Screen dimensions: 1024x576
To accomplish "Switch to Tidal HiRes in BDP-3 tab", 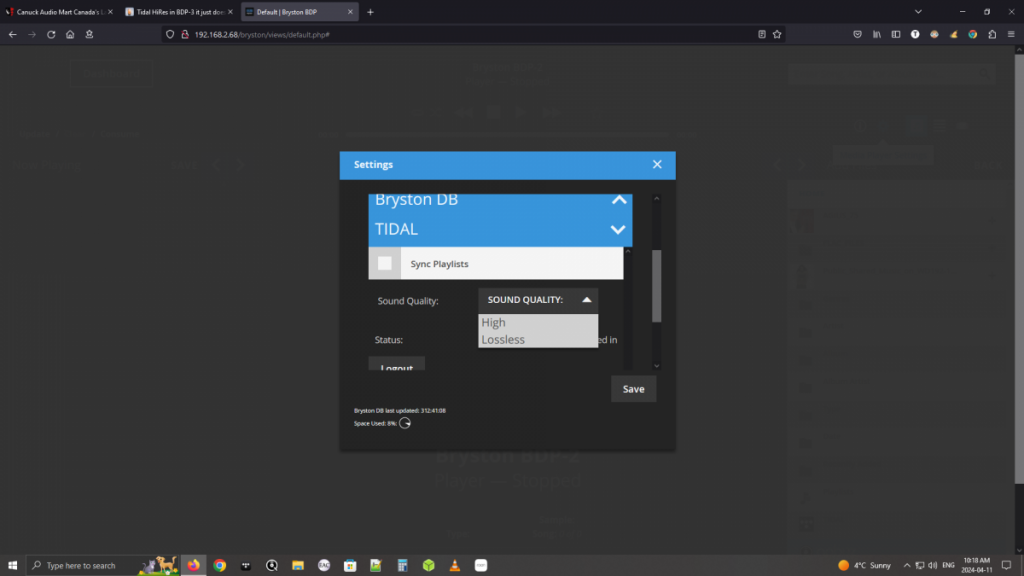I will point(179,12).
